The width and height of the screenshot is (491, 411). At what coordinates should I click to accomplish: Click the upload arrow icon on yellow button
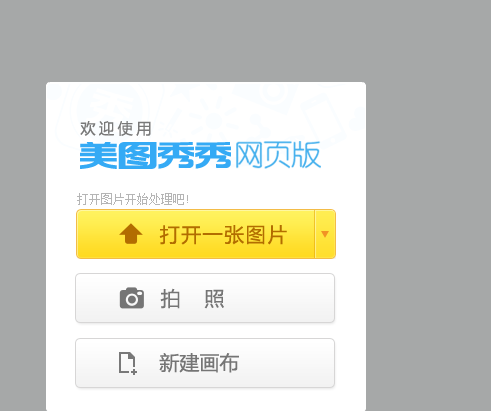pyautogui.click(x=131, y=234)
